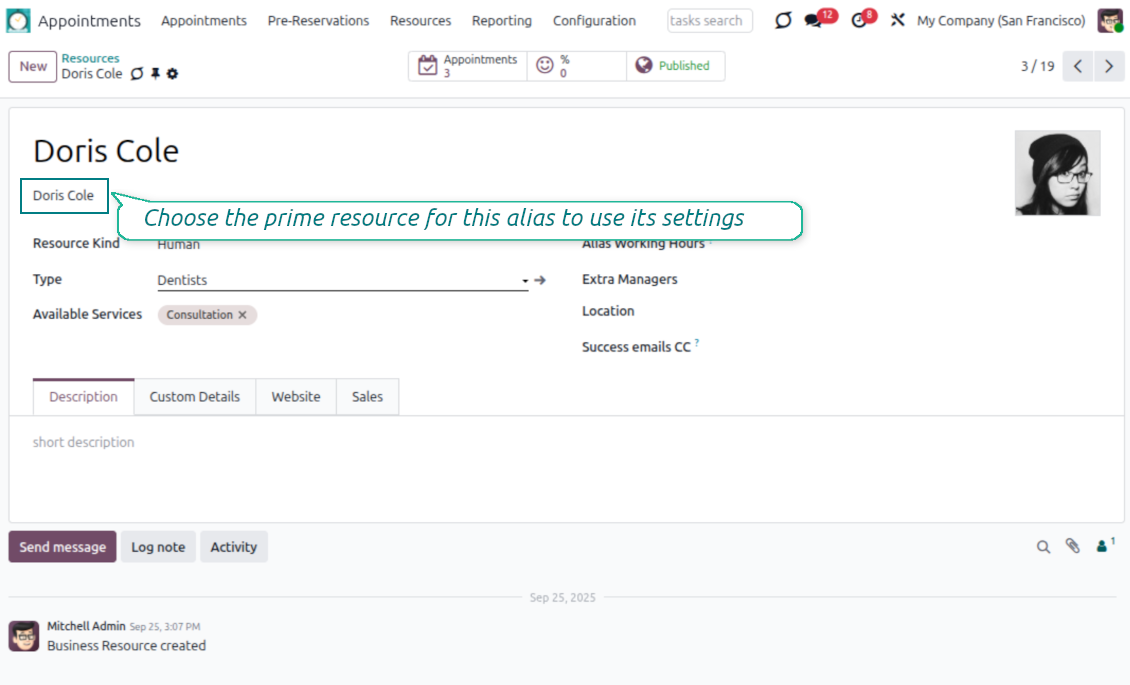1130x685 pixels.
Task: Remove the Consultation service tag
Action: point(242,315)
